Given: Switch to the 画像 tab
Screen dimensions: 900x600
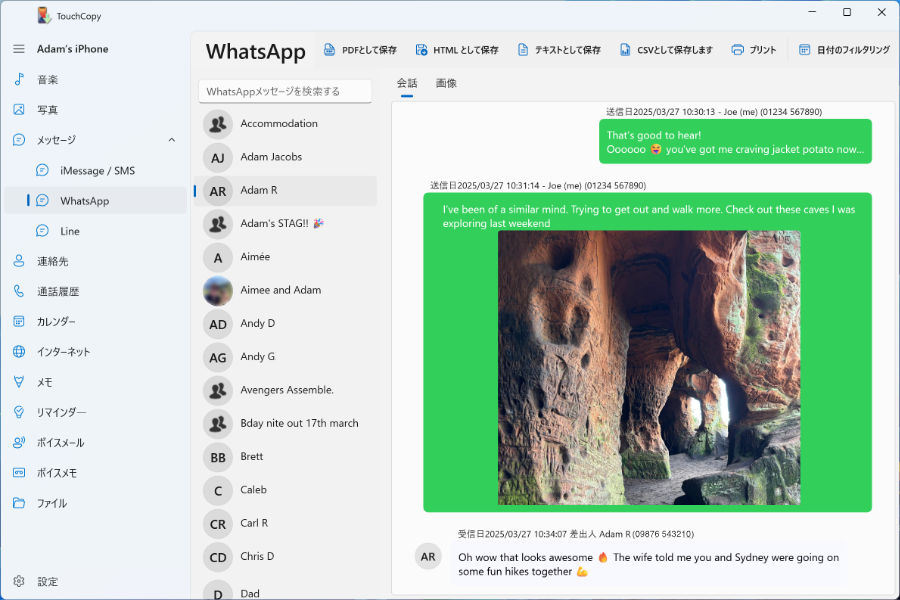Looking at the screenshot, I should tap(446, 84).
